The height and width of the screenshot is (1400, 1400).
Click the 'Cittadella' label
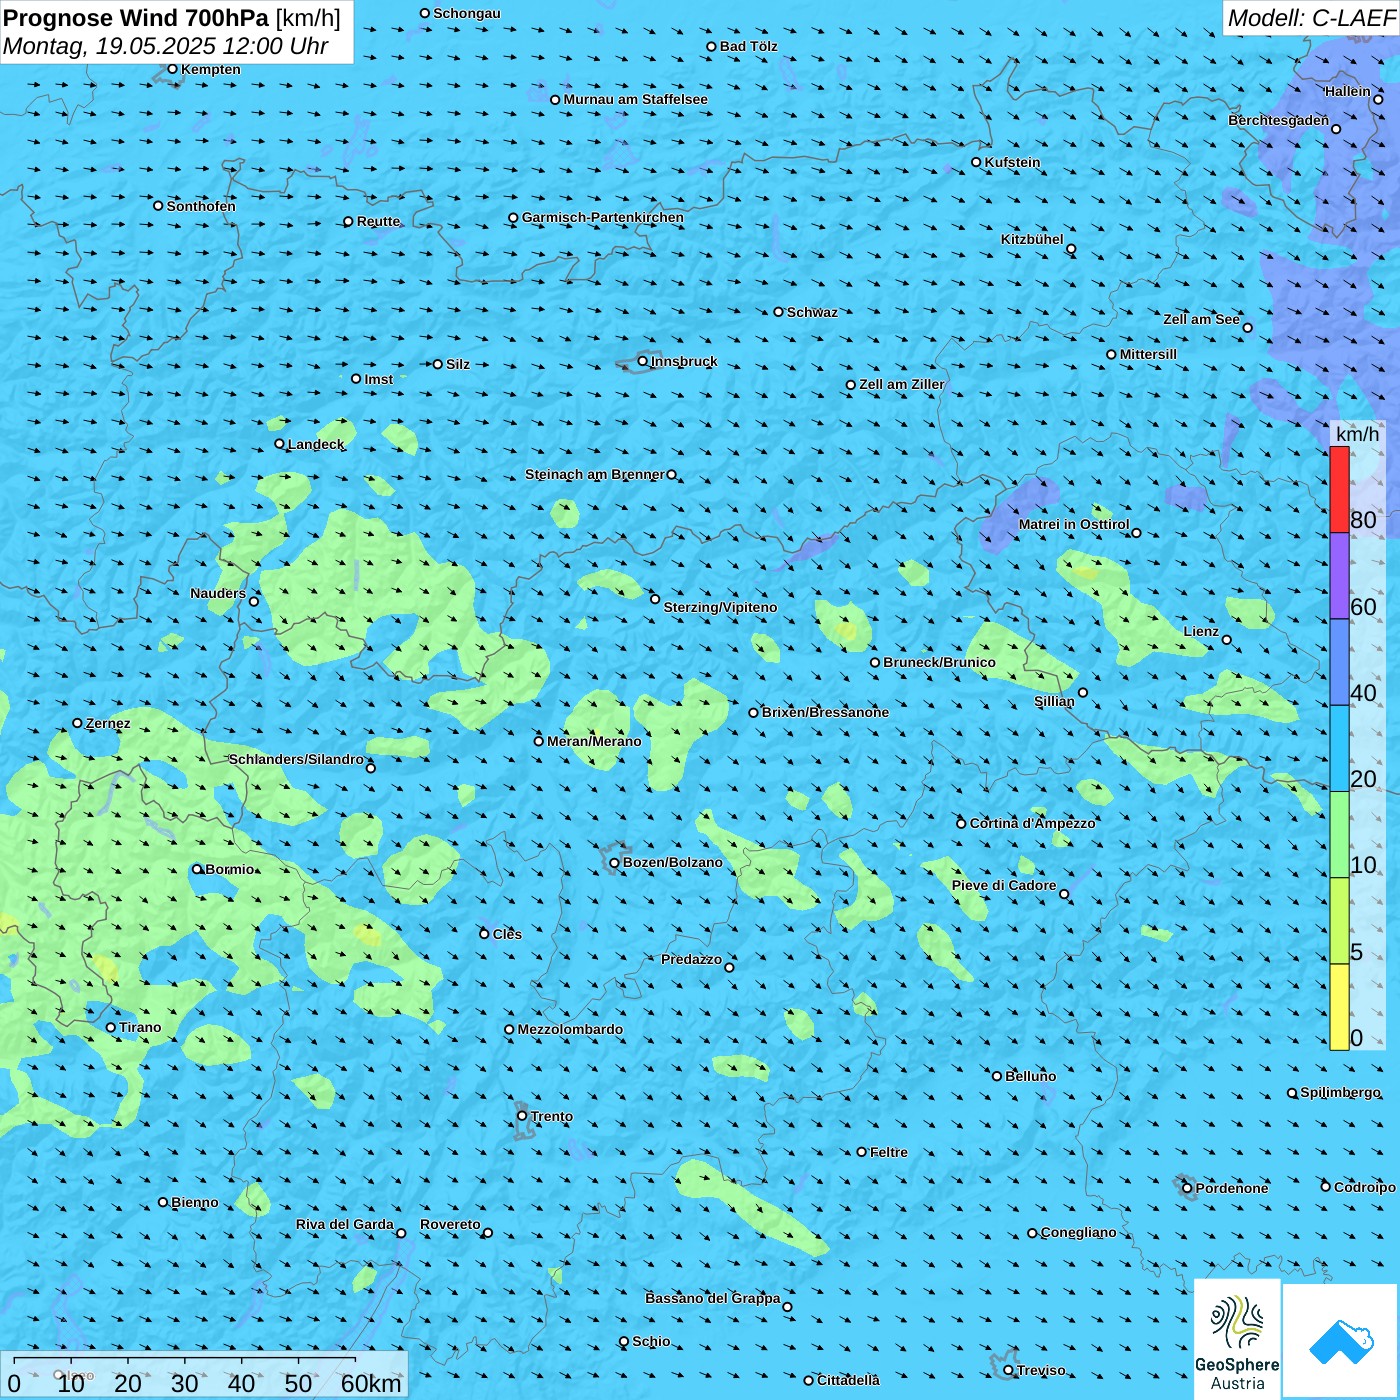[848, 1380]
